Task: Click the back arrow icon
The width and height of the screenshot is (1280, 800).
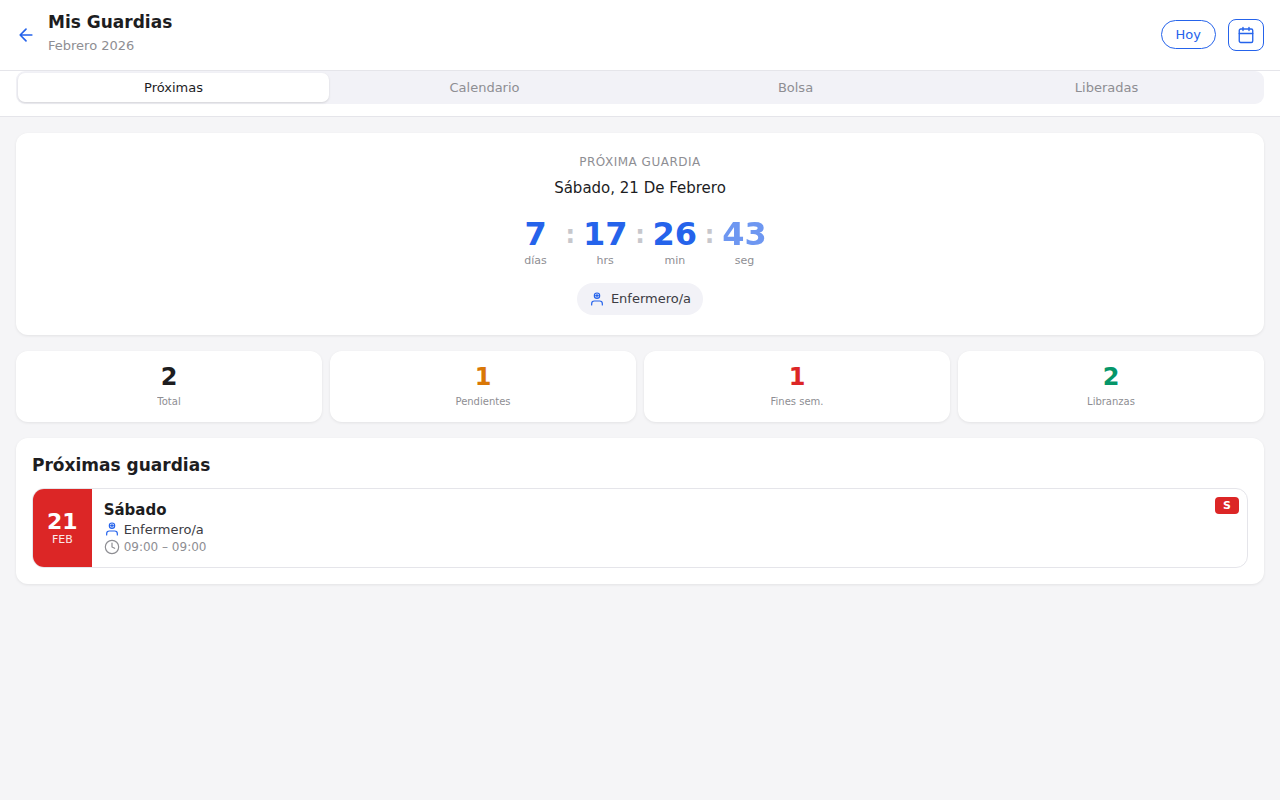Action: pos(26,35)
